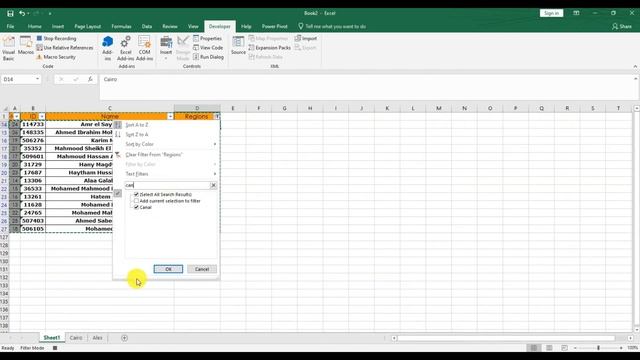Switch to the Formulas tab
The height and width of the screenshot is (360, 640).
pyautogui.click(x=121, y=27)
